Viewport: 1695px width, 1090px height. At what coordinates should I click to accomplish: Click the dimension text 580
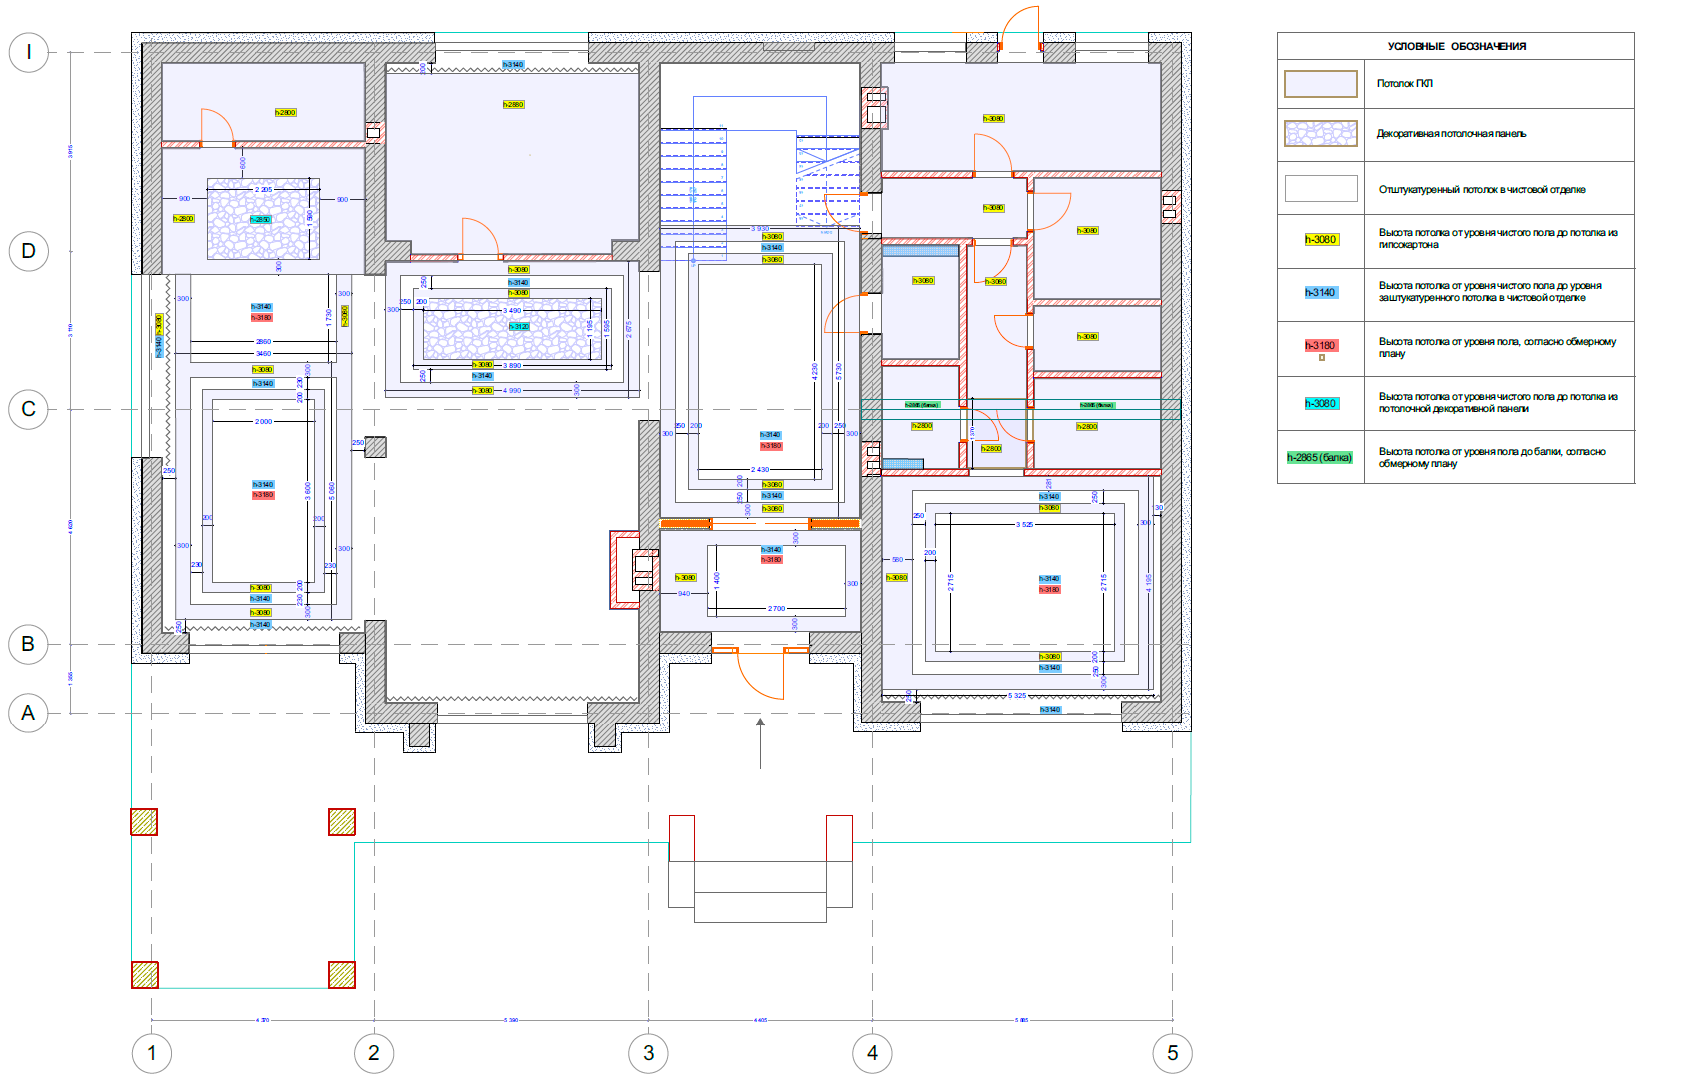coord(897,560)
